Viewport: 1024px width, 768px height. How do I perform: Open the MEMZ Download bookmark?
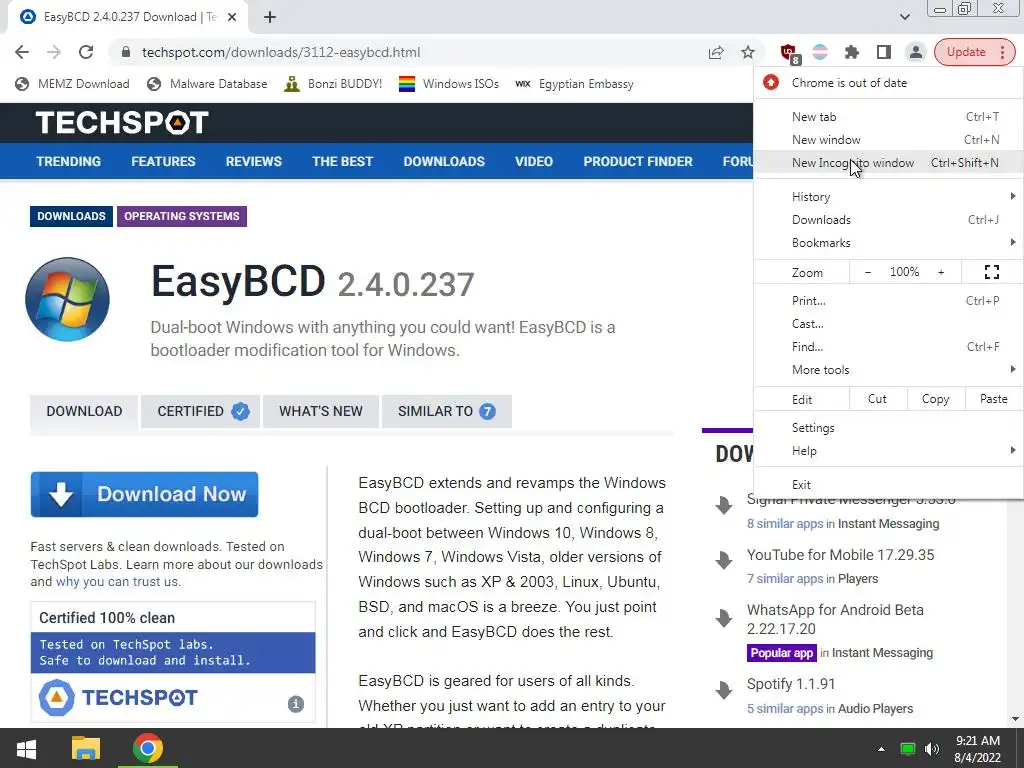click(72, 84)
